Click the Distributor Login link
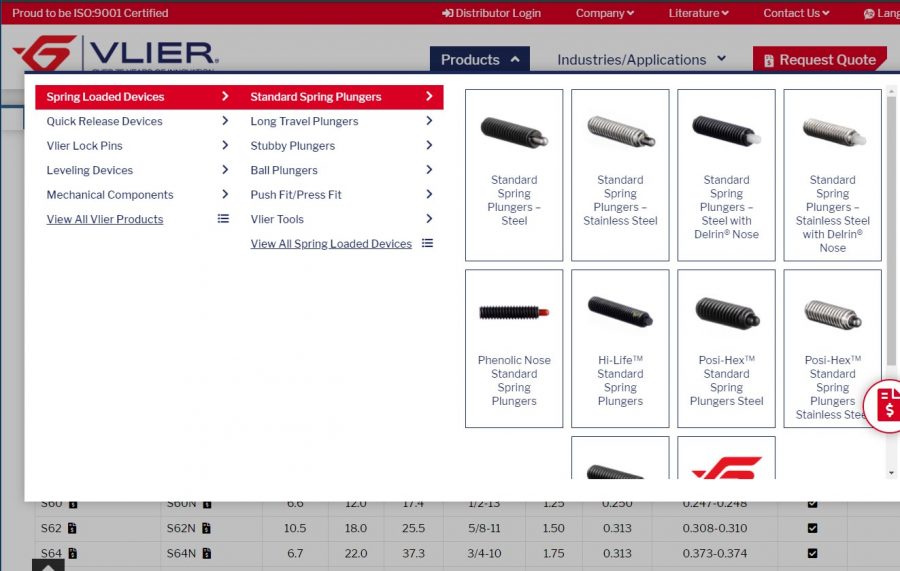Image resolution: width=900 pixels, height=571 pixels. tap(491, 13)
